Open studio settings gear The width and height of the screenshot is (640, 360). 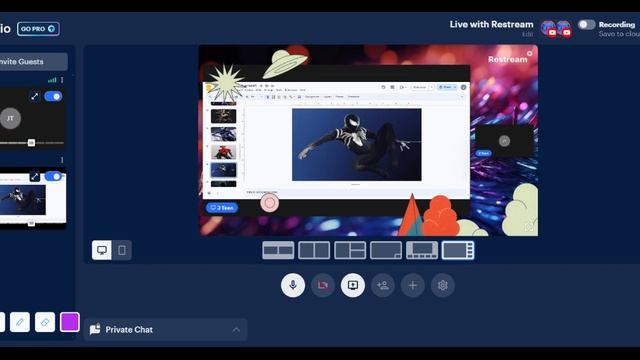[x=442, y=285]
